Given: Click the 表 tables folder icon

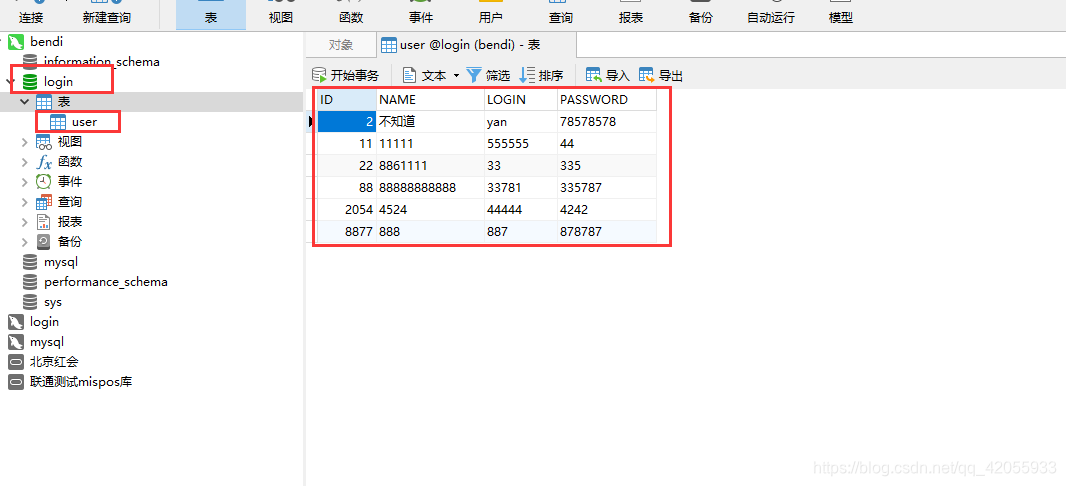Looking at the screenshot, I should click(44, 102).
